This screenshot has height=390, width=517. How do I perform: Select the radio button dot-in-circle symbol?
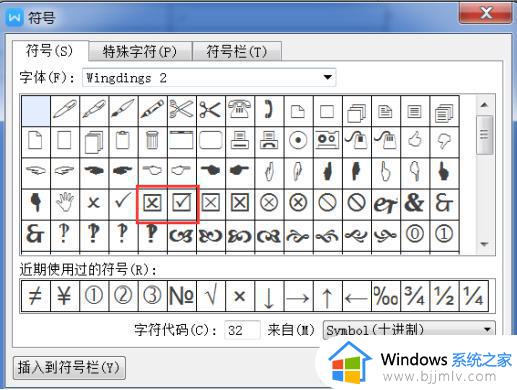pos(298,141)
